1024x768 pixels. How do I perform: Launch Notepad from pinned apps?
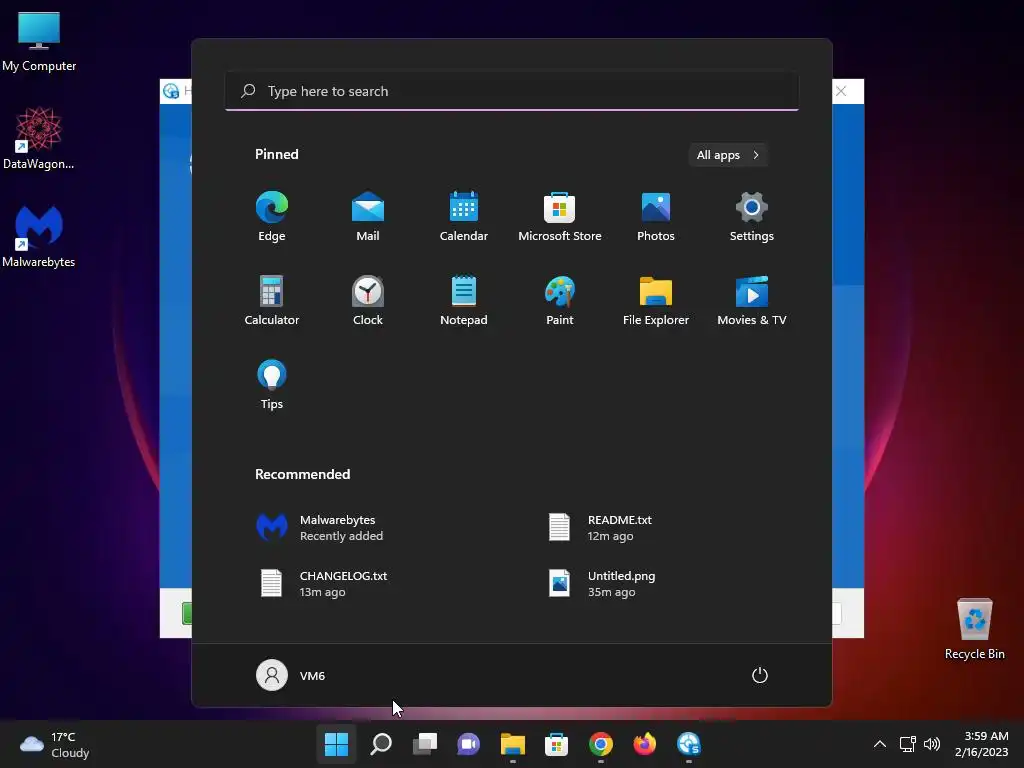click(464, 300)
